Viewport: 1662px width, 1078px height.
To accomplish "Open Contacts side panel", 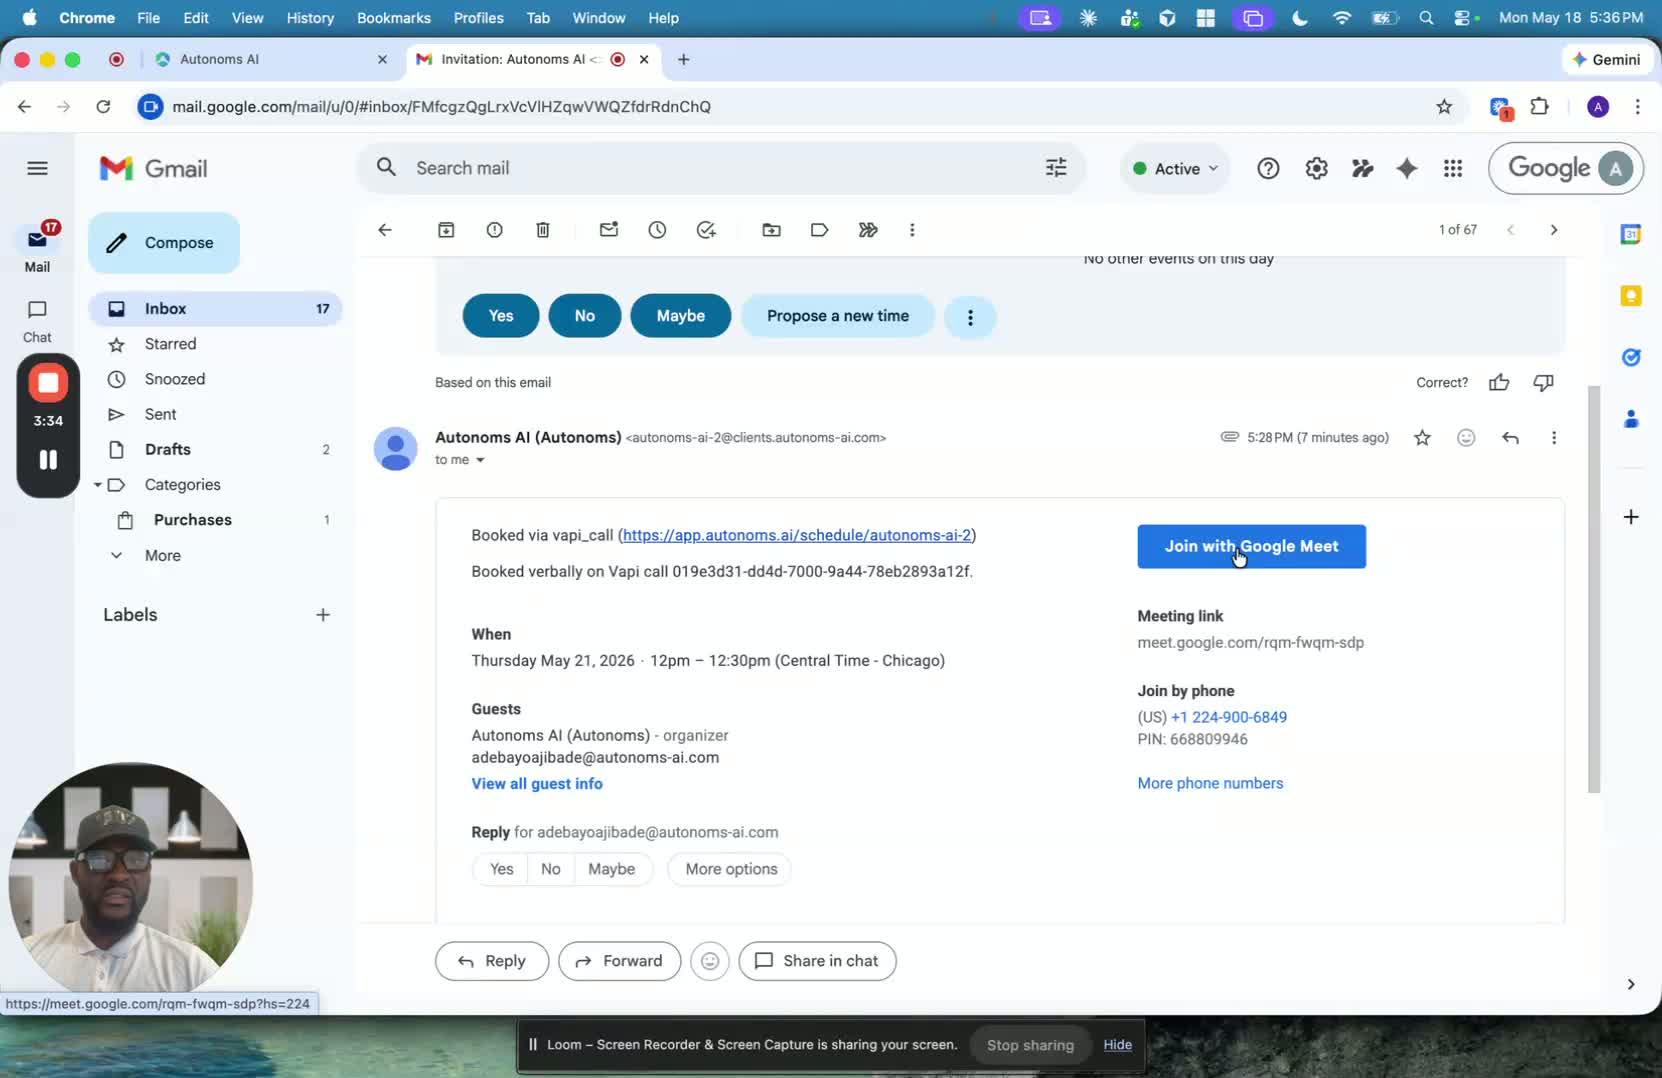I will pos(1631,419).
